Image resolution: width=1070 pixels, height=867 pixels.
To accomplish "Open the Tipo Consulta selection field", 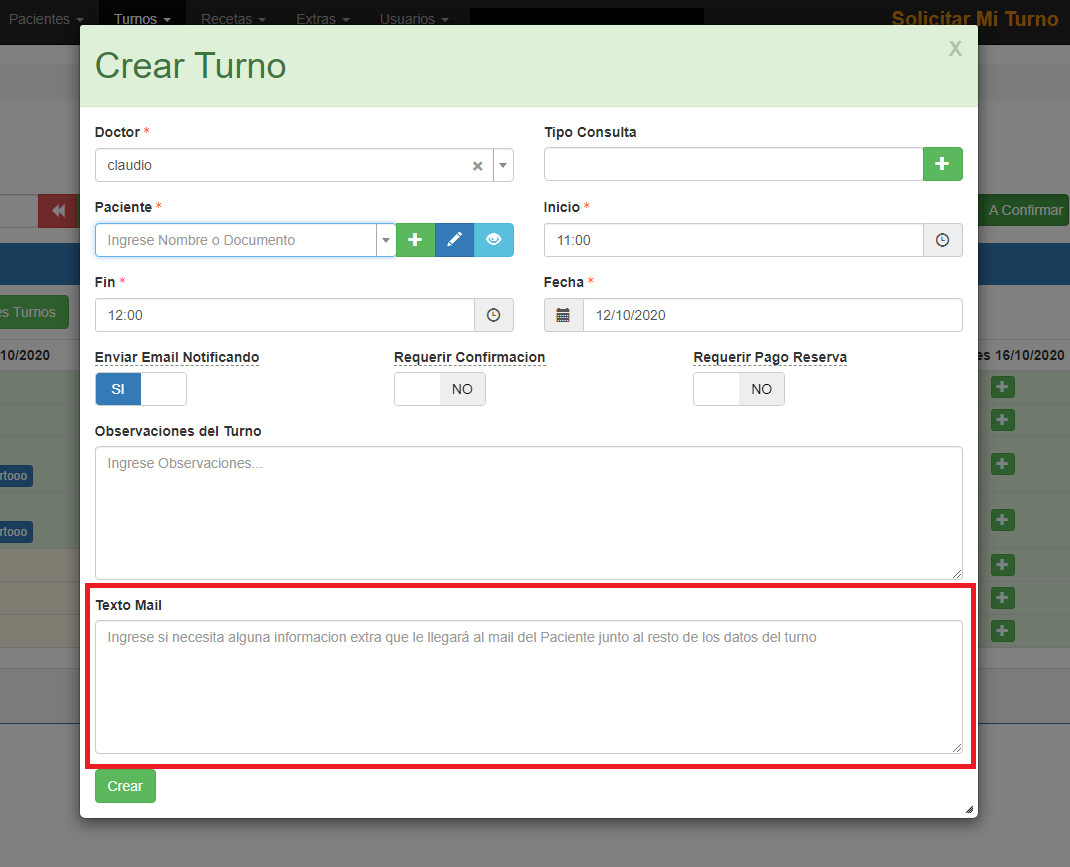I will coord(732,164).
